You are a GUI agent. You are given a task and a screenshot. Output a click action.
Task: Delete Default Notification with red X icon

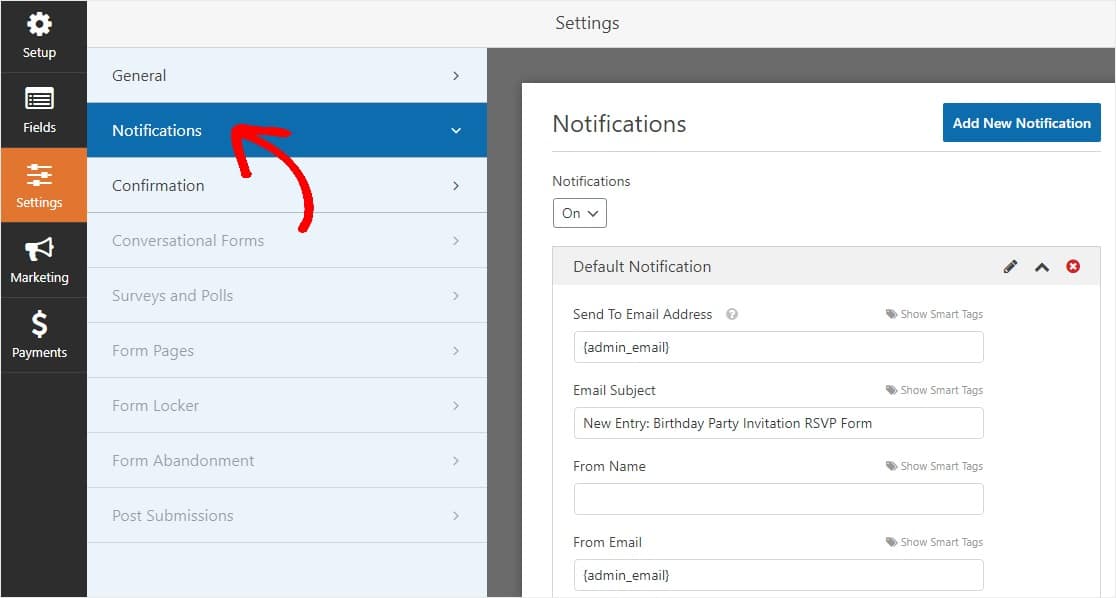click(1073, 266)
